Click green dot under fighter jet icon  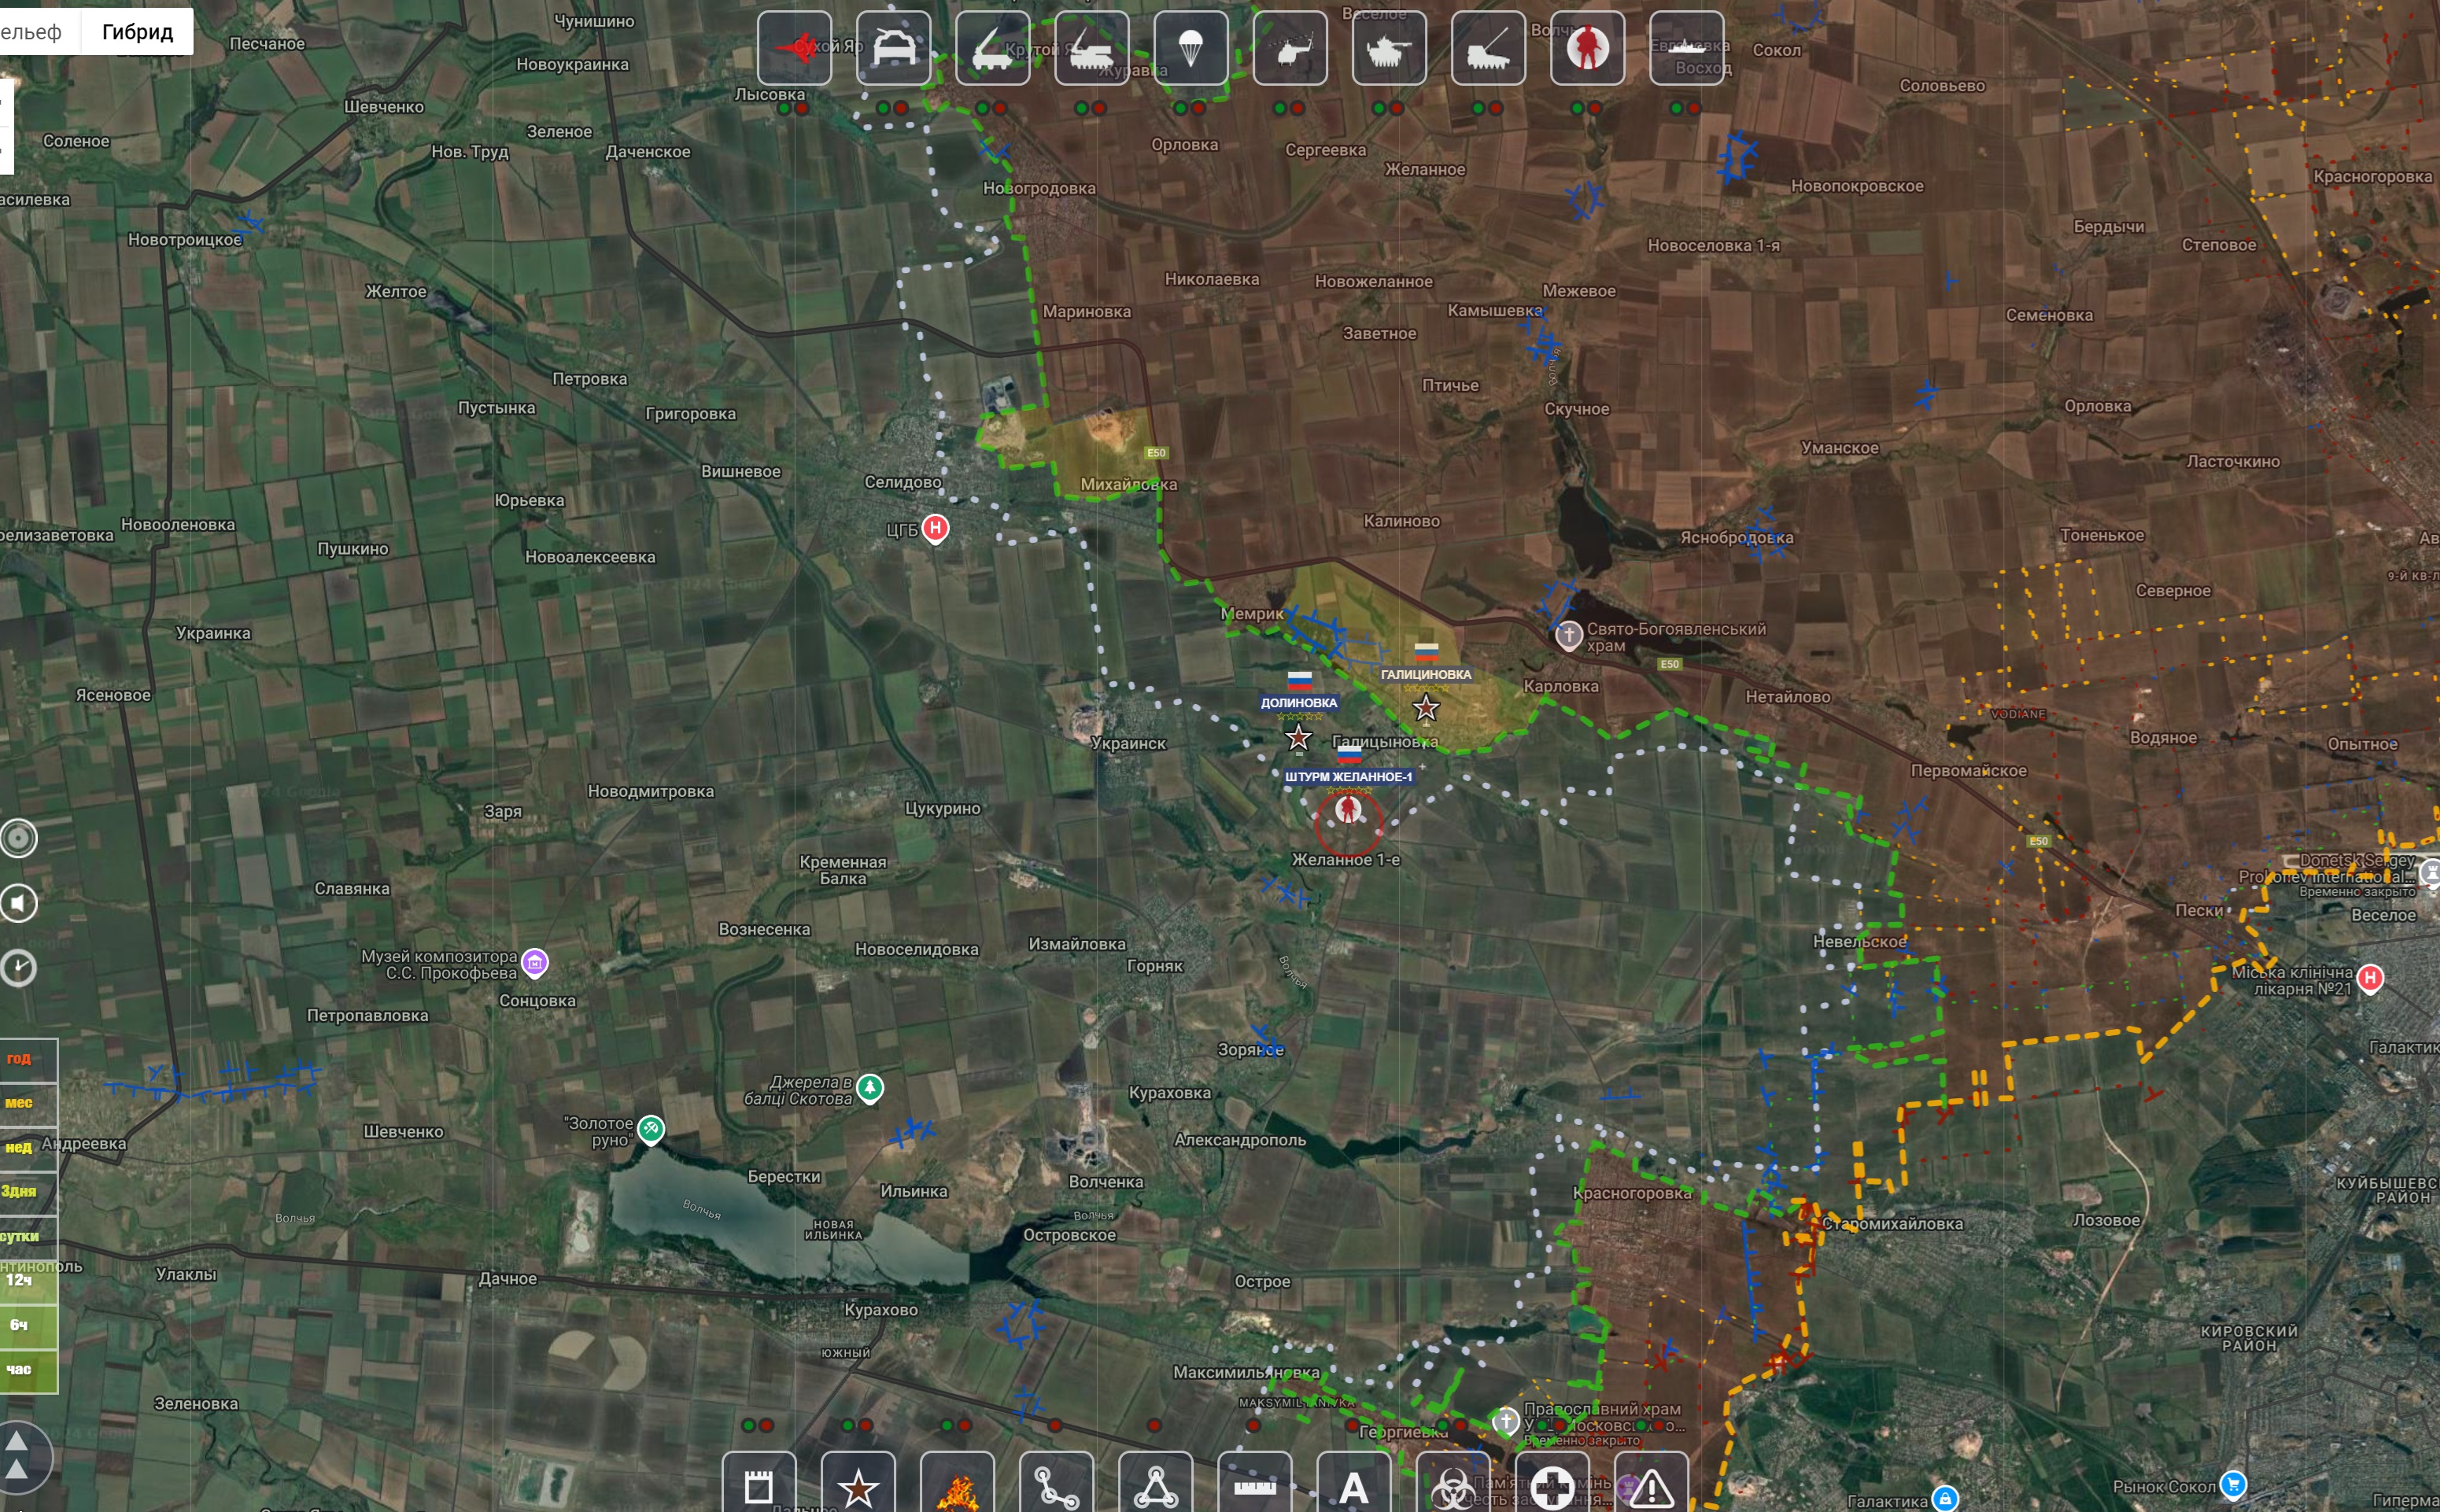click(x=785, y=108)
